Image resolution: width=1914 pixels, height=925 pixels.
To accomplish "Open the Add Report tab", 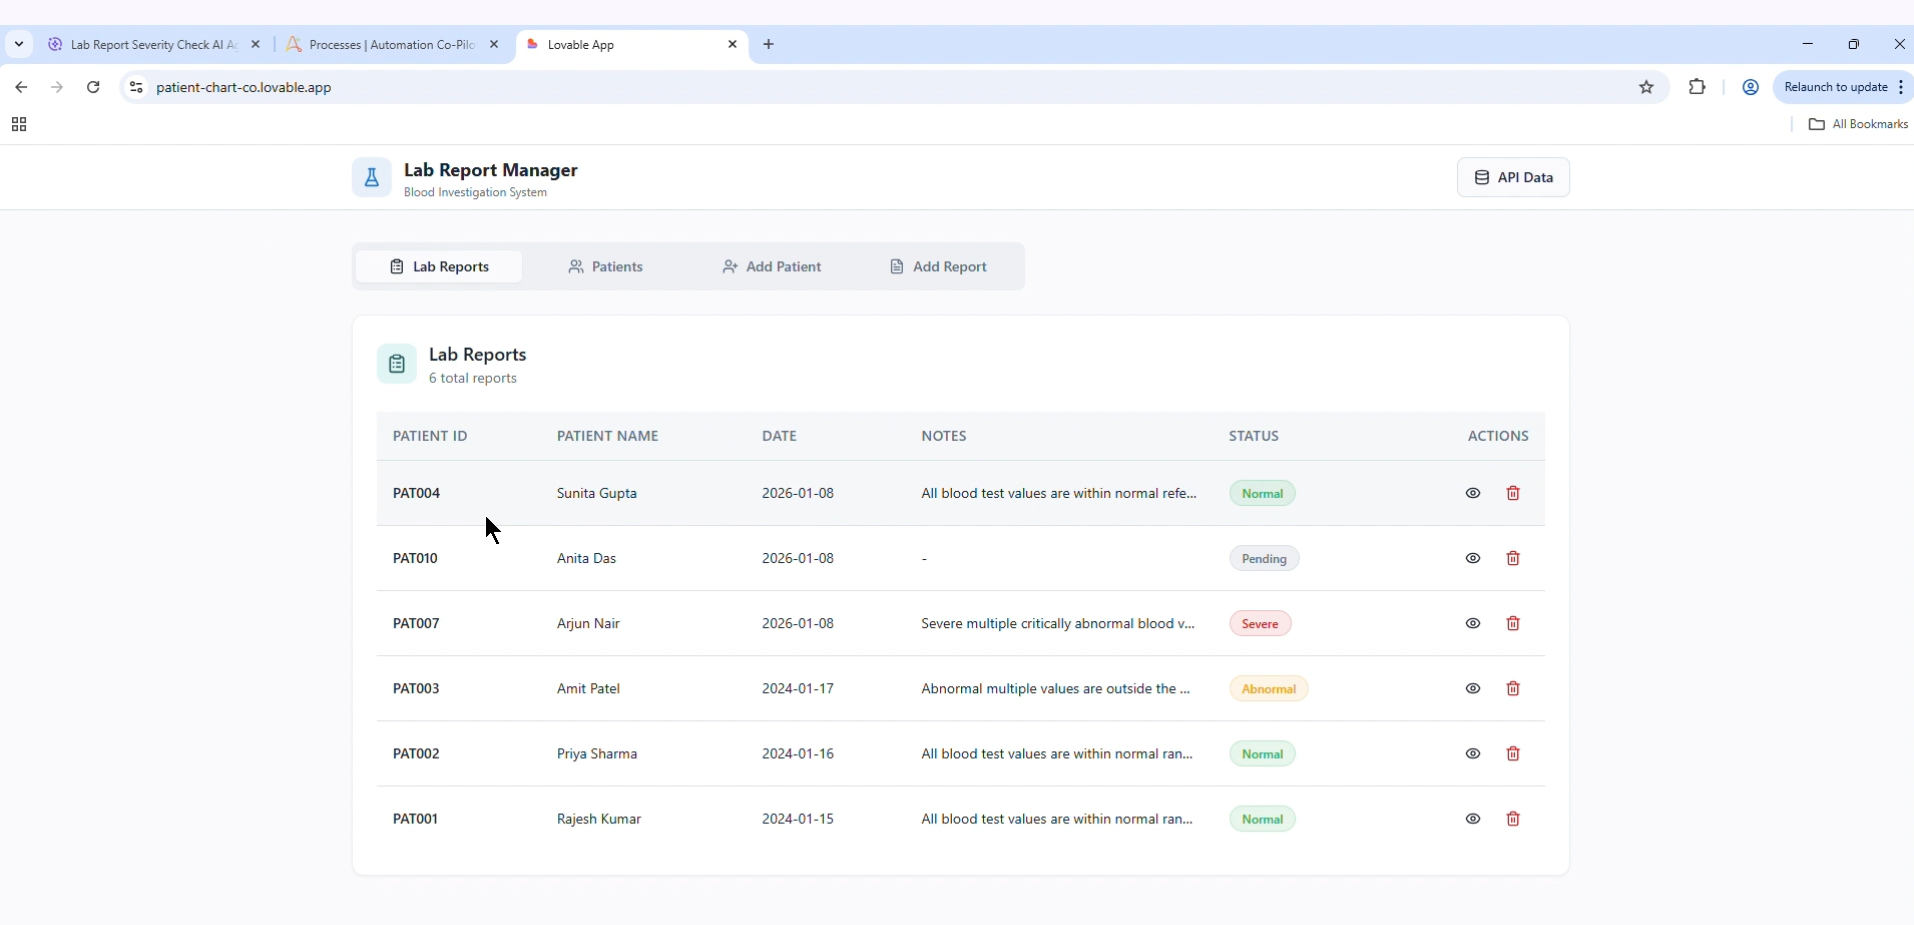I will click(938, 267).
